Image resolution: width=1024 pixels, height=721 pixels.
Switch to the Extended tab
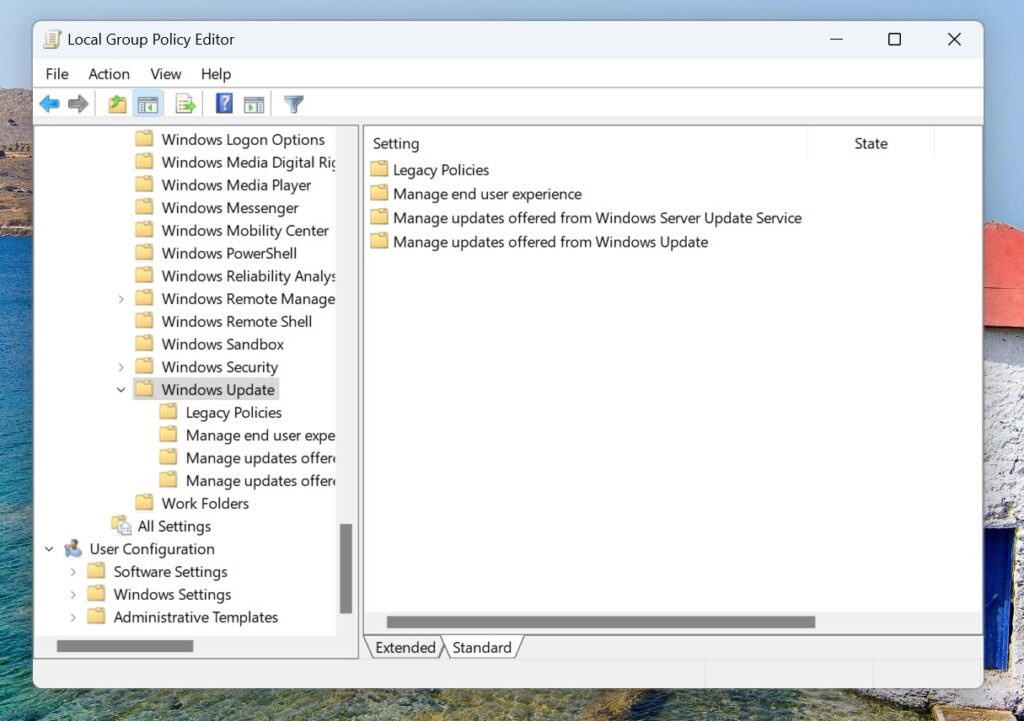click(405, 647)
